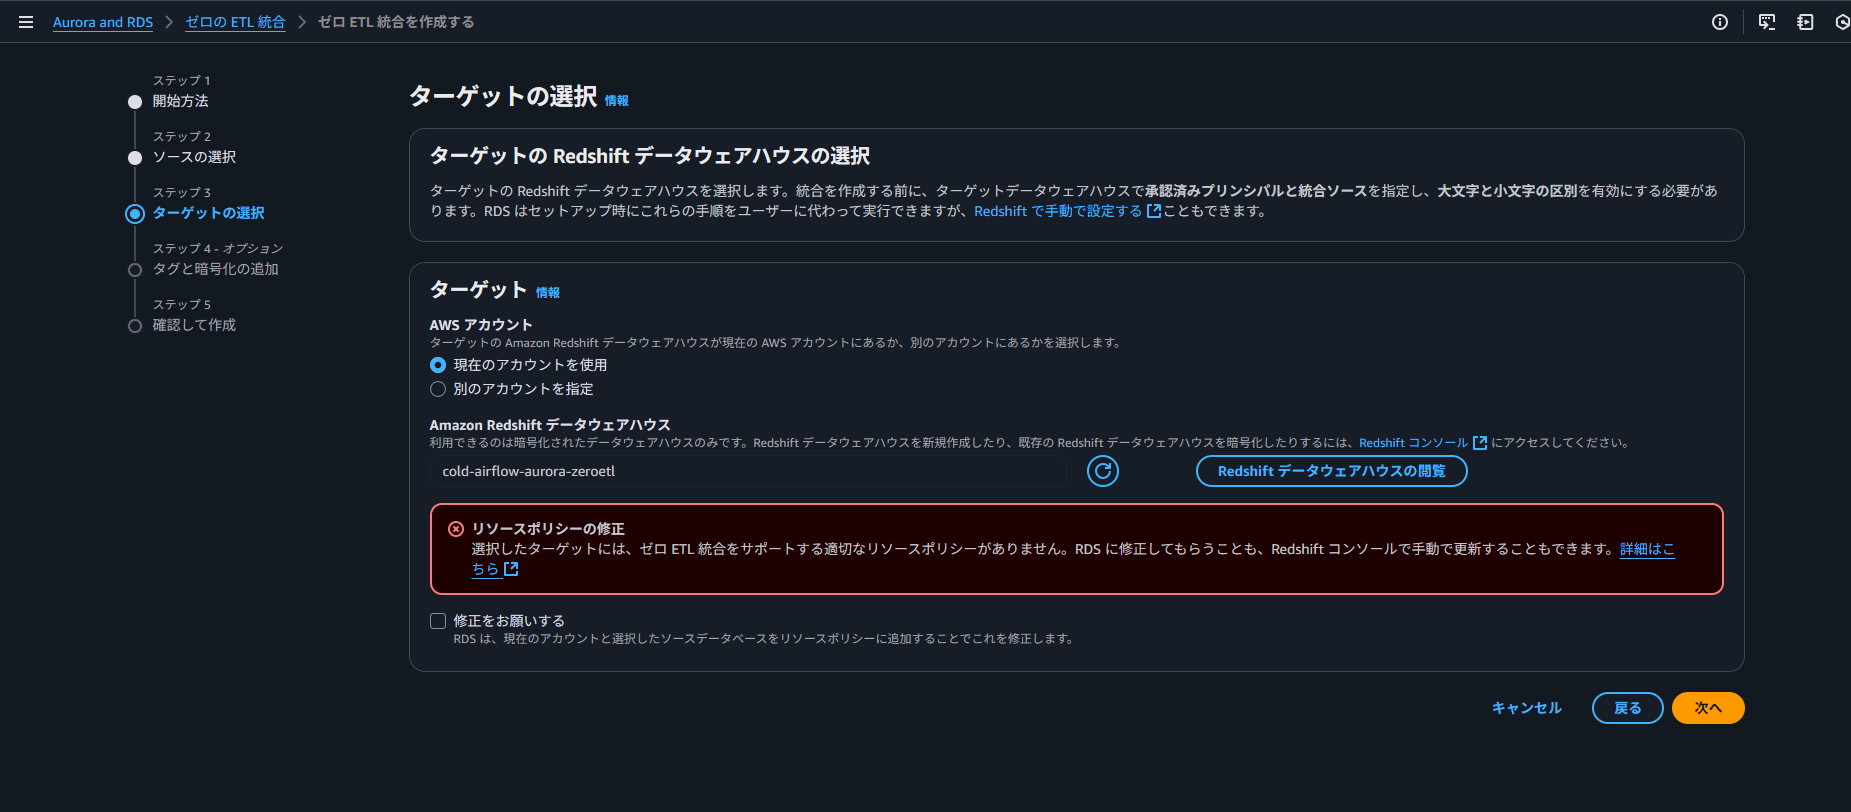
Task: Click the refresh Redshift data warehouse button
Action: point(1103,471)
